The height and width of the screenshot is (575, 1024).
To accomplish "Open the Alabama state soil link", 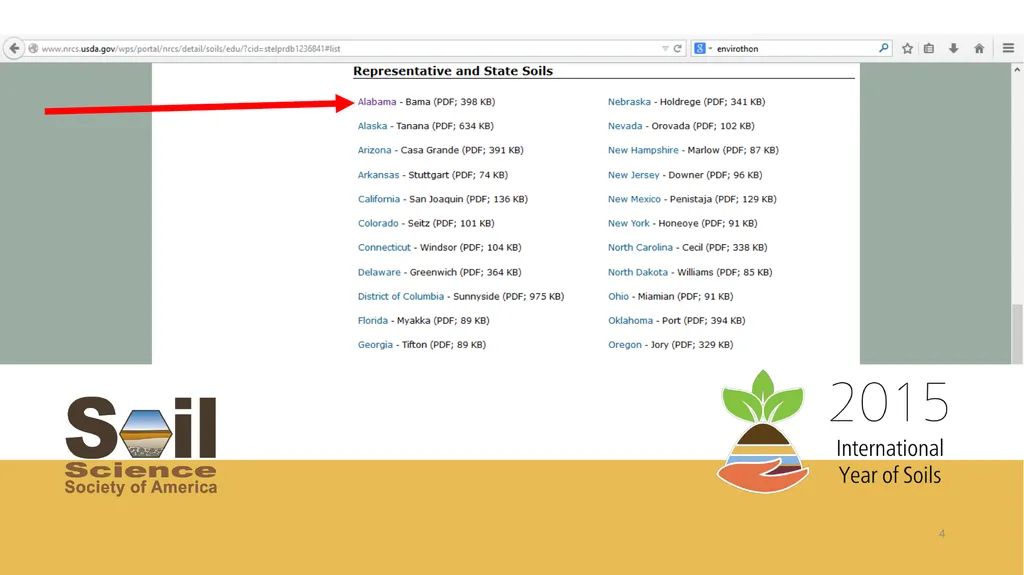I will 377,102.
